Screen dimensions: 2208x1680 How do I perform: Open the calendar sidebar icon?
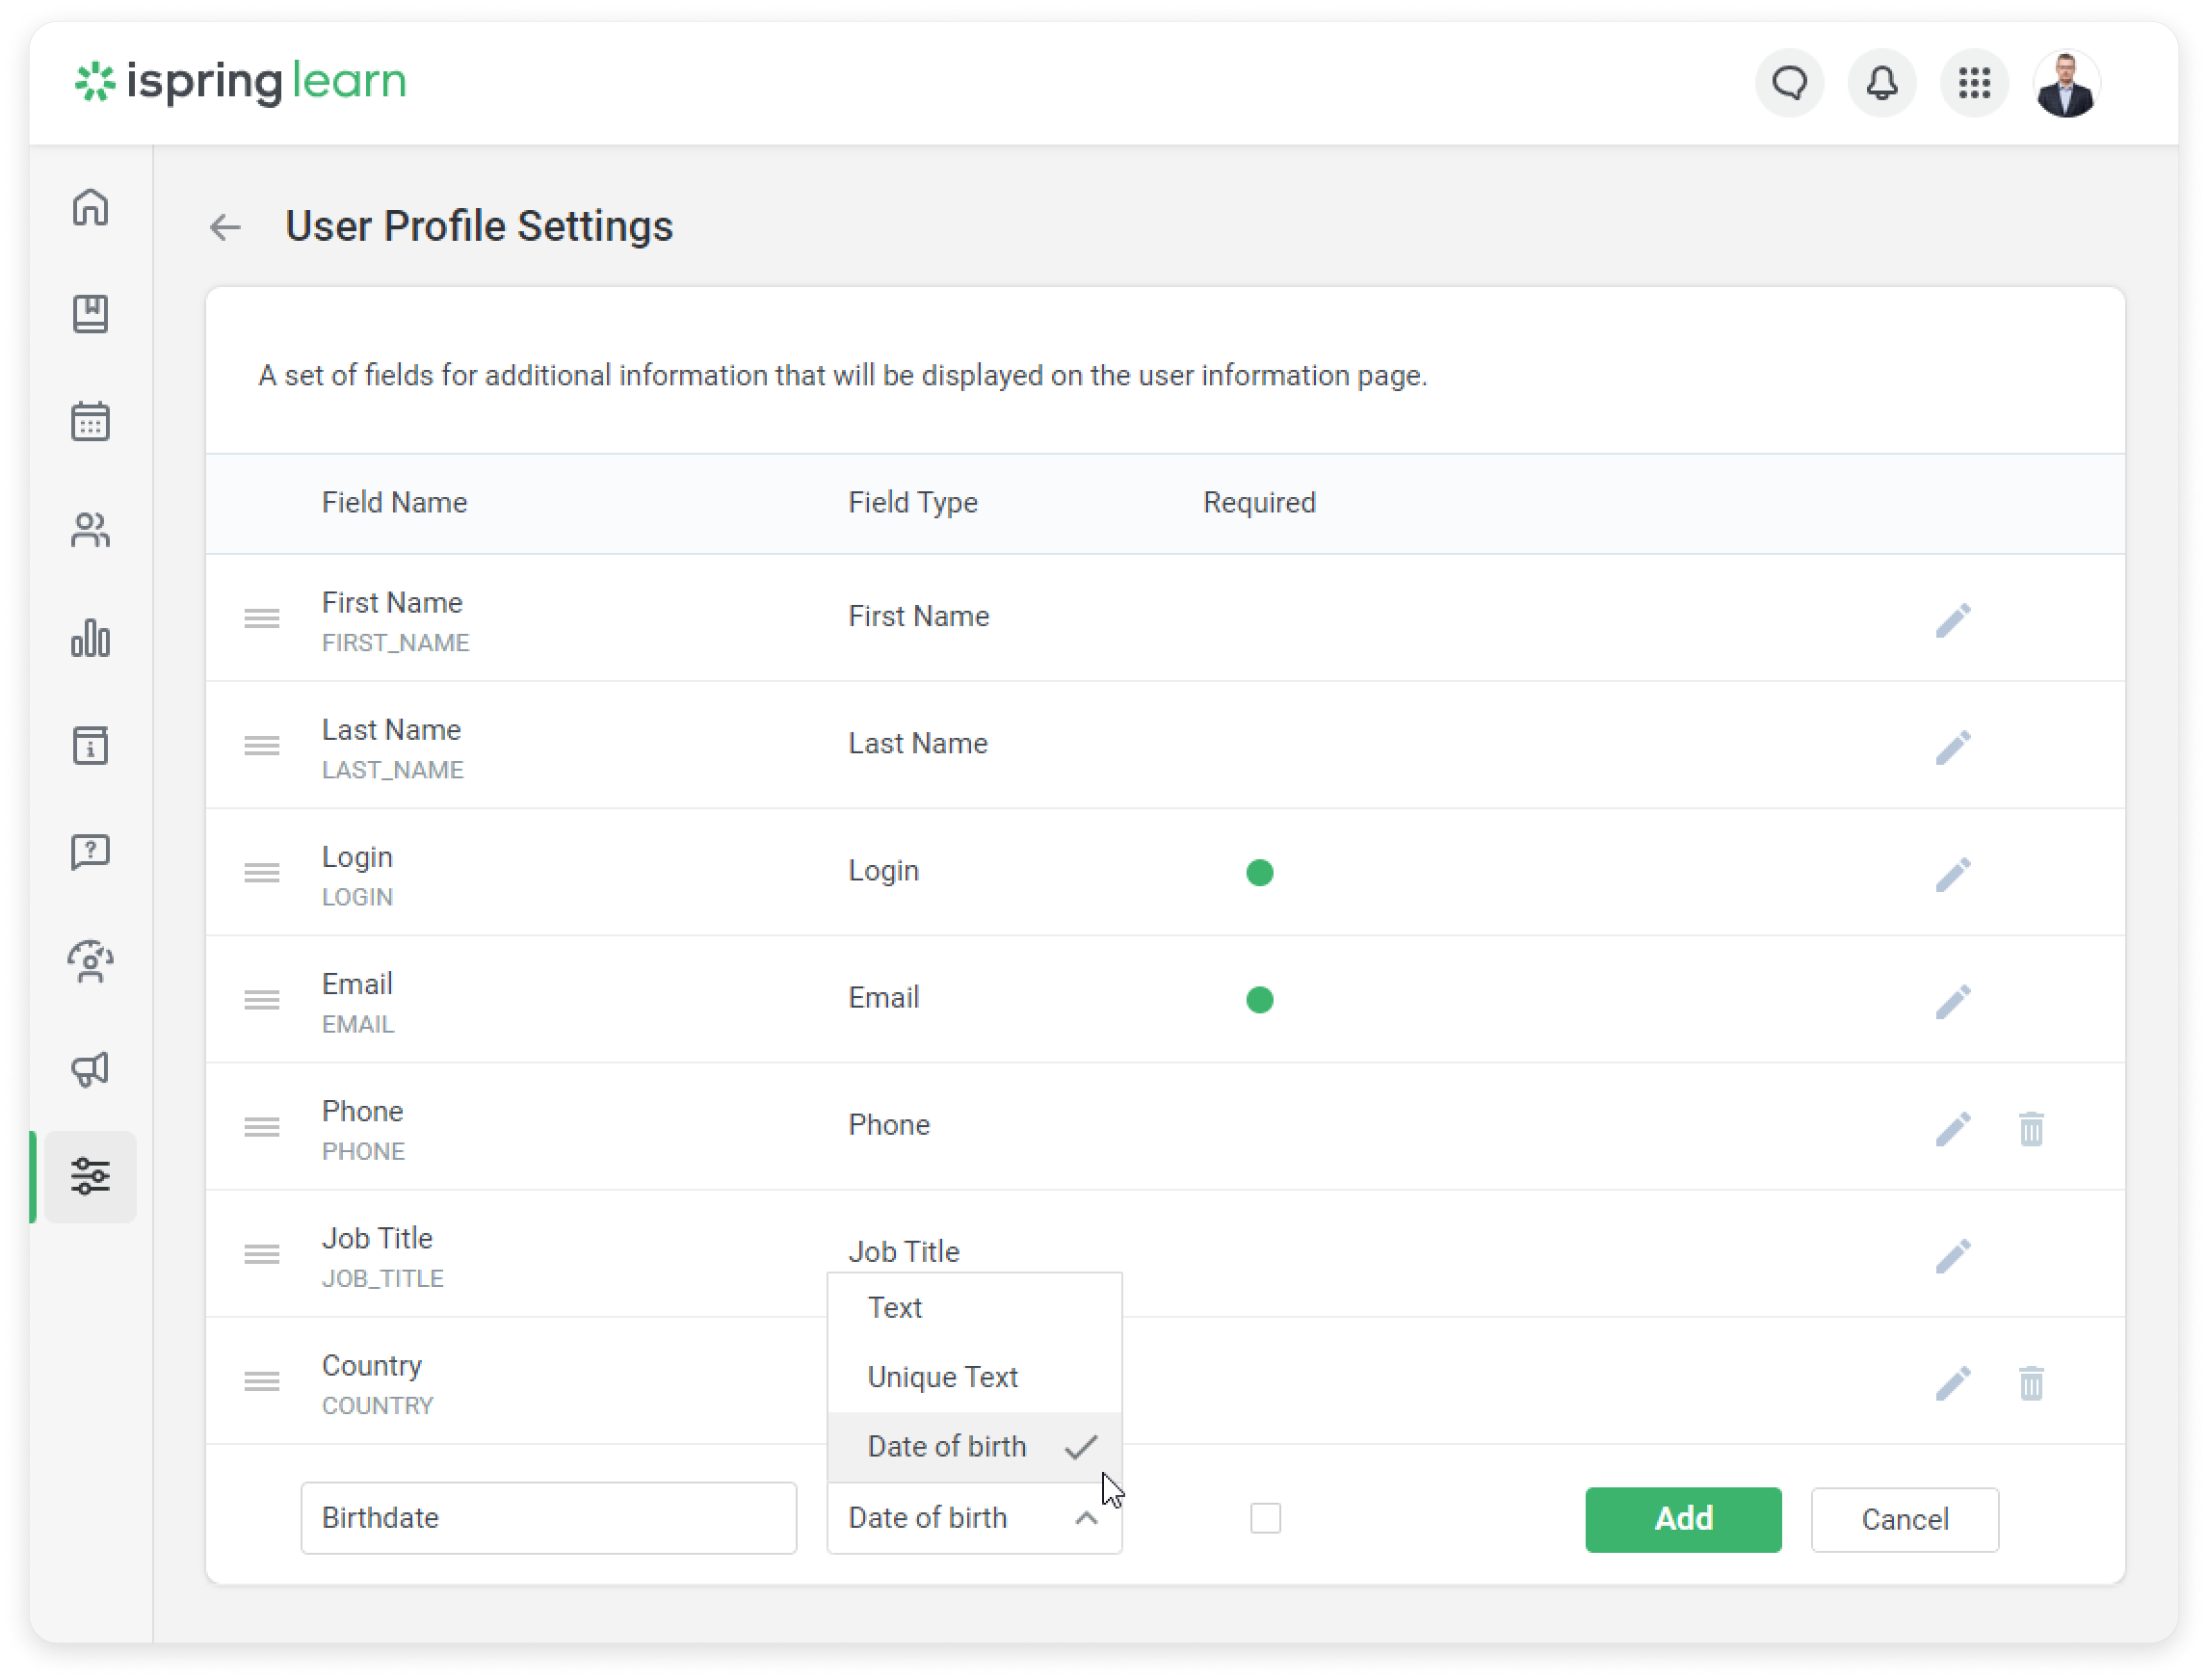(x=90, y=421)
